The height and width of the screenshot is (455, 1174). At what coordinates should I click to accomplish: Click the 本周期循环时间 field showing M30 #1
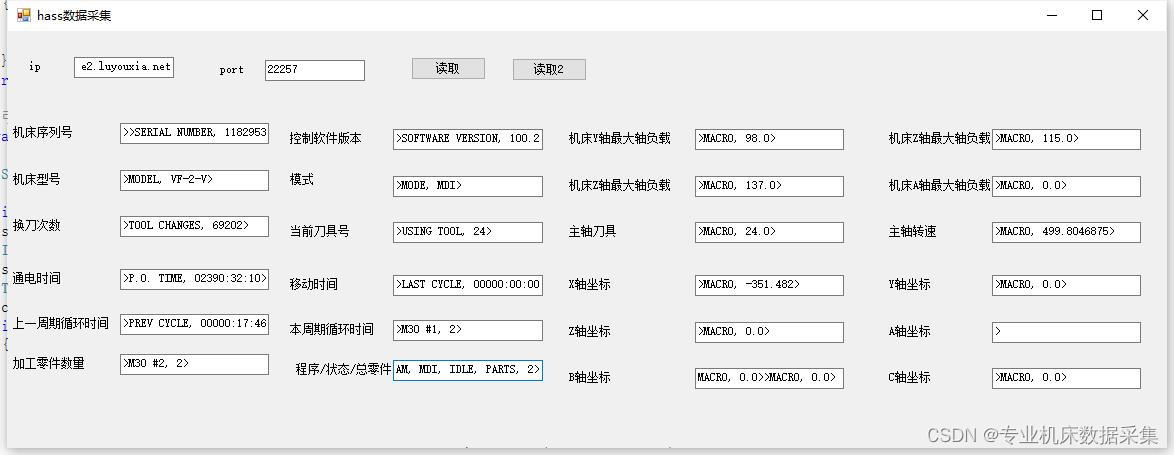tap(468, 330)
